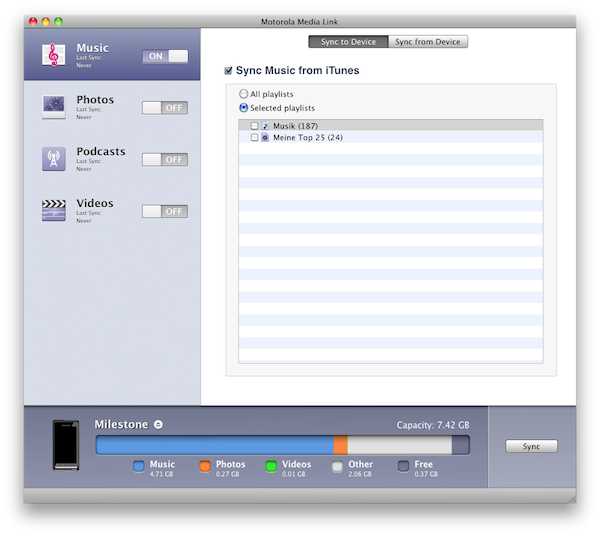Check the Musik (187) playlist checkbox
The width and height of the screenshot is (600, 536).
point(254,125)
